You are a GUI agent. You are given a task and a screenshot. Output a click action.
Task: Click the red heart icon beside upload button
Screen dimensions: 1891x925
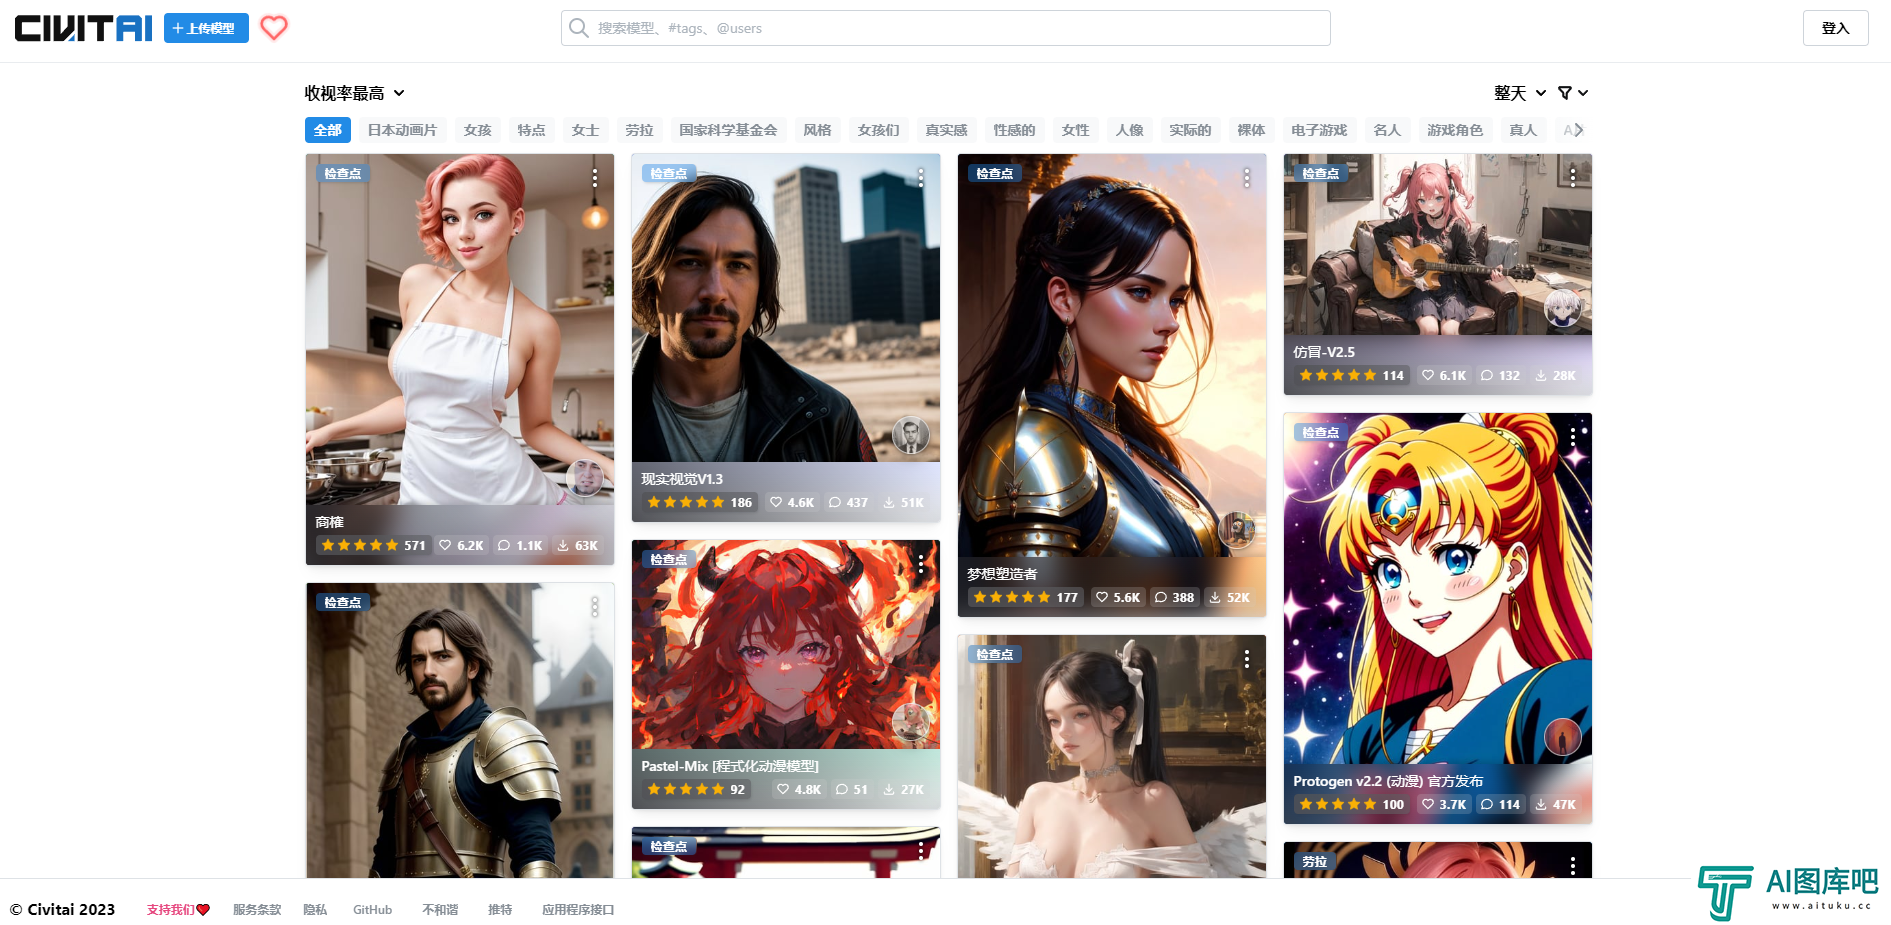tap(274, 28)
